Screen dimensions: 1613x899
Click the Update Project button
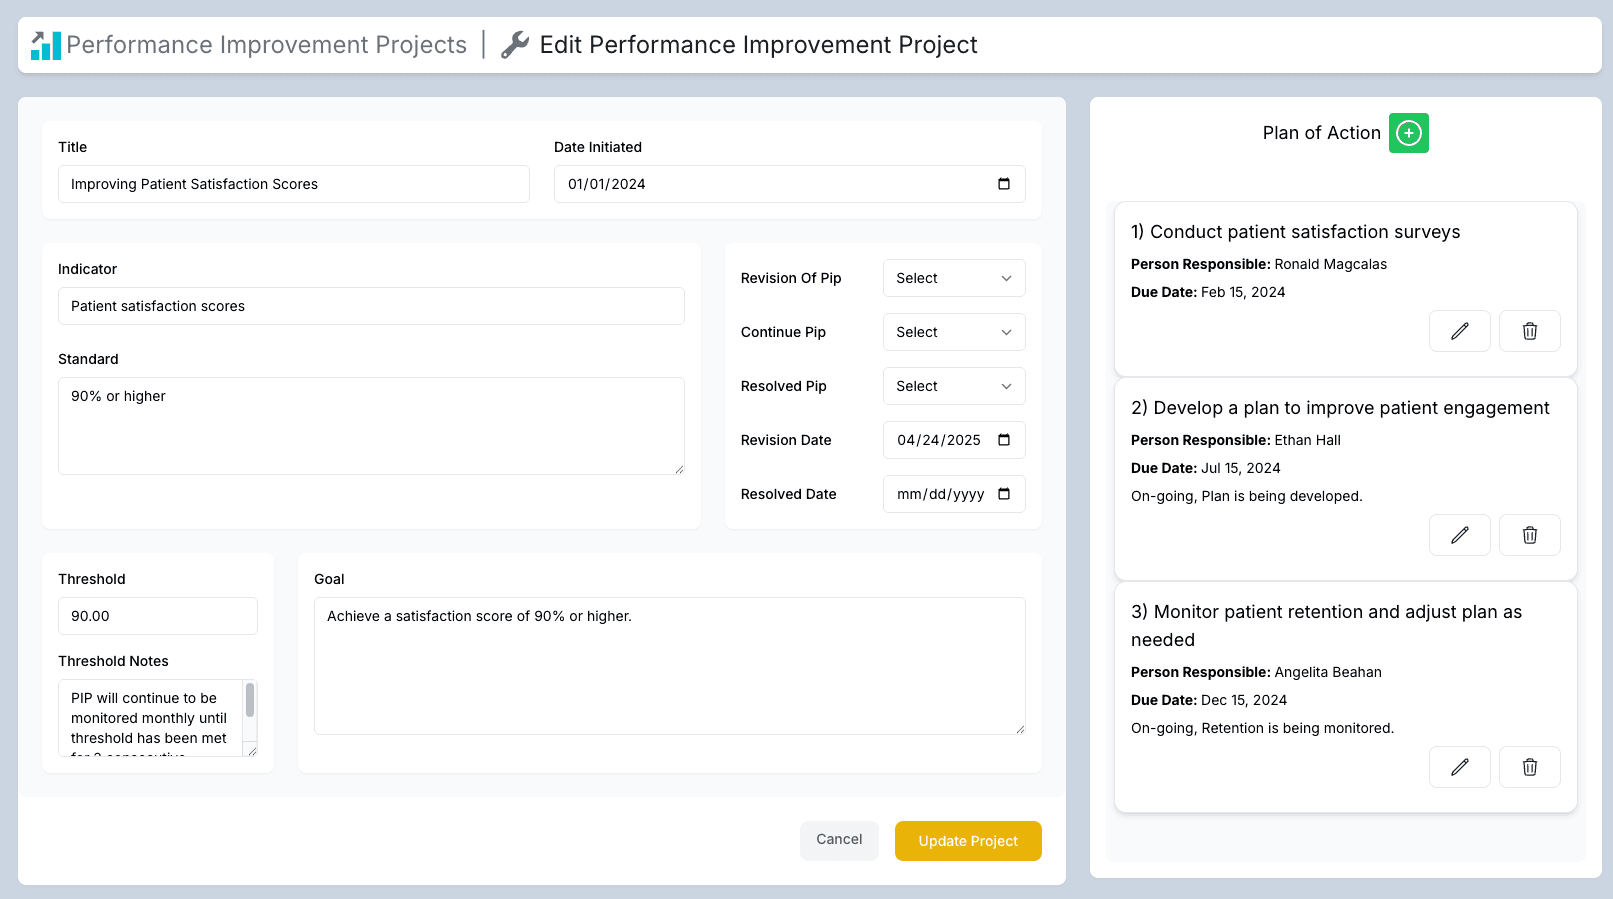tap(968, 841)
